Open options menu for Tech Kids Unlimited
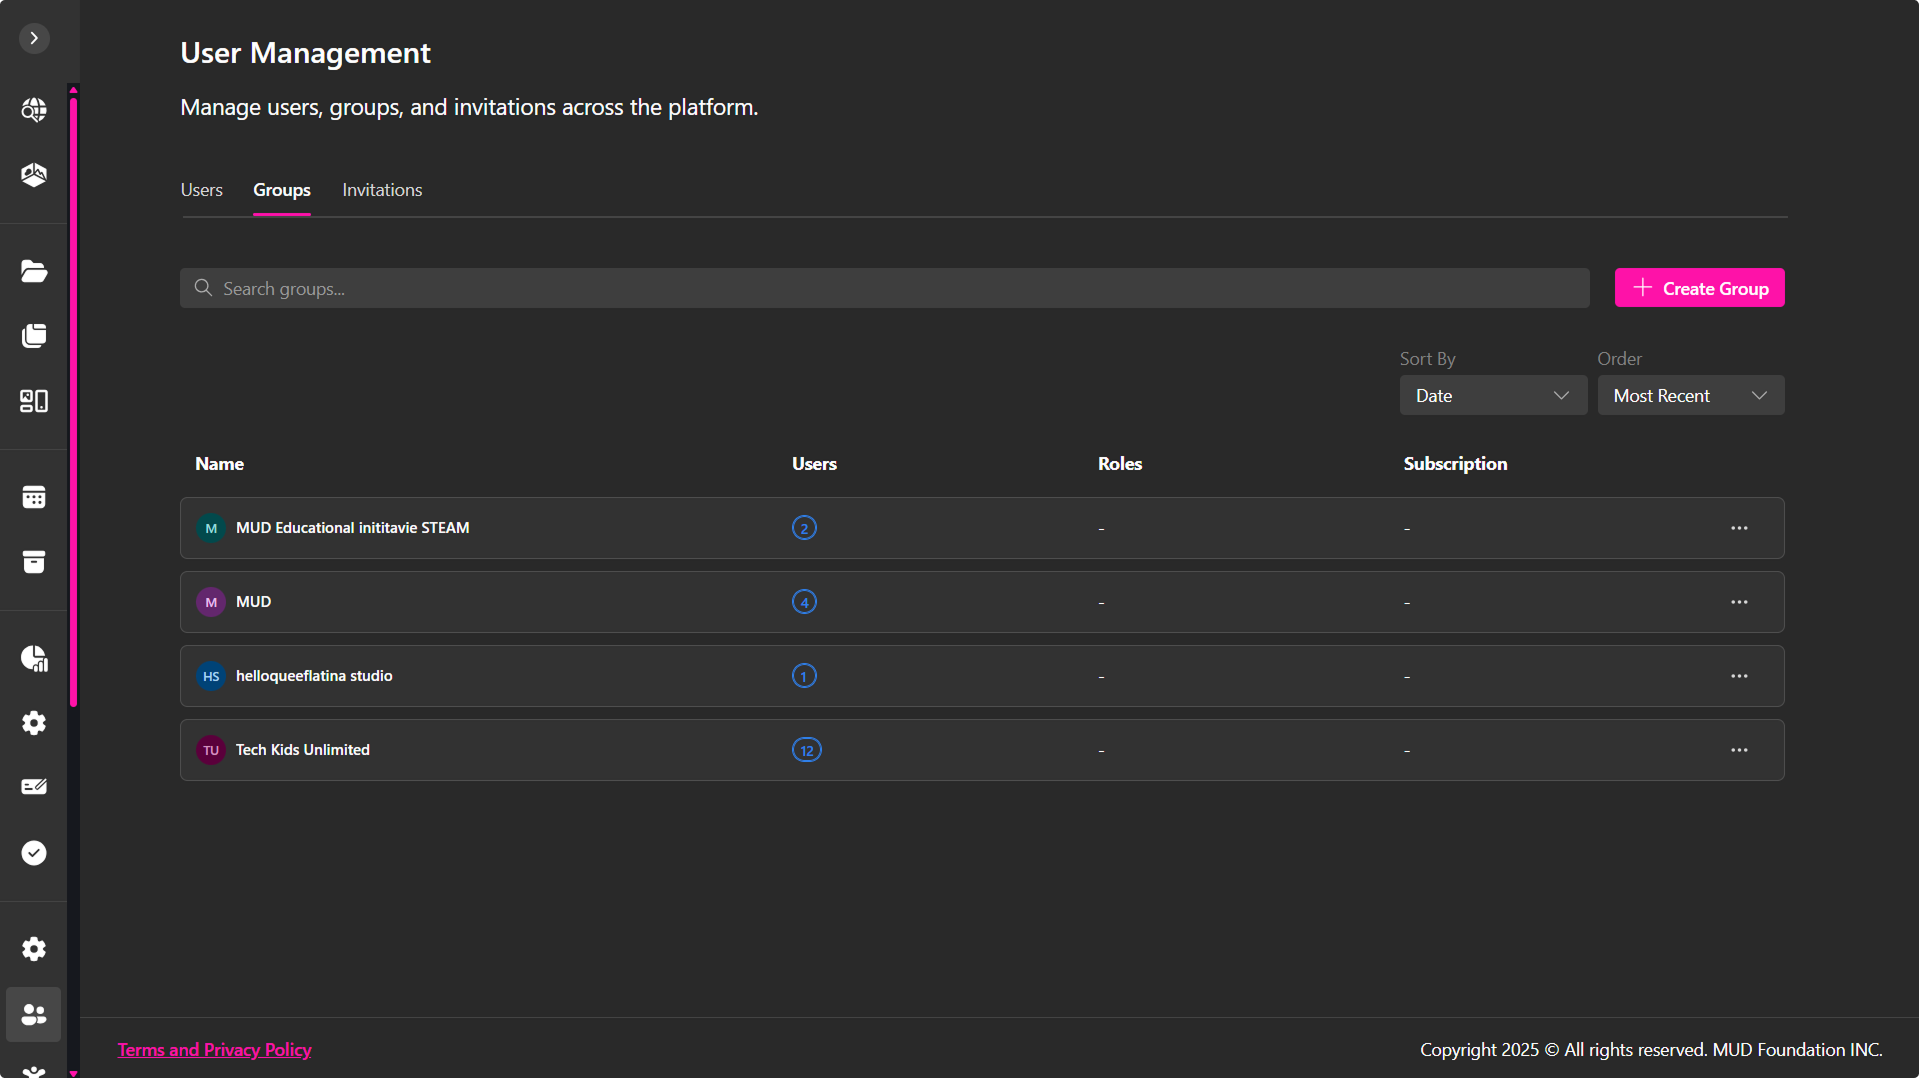The image size is (1919, 1078). pos(1739,750)
